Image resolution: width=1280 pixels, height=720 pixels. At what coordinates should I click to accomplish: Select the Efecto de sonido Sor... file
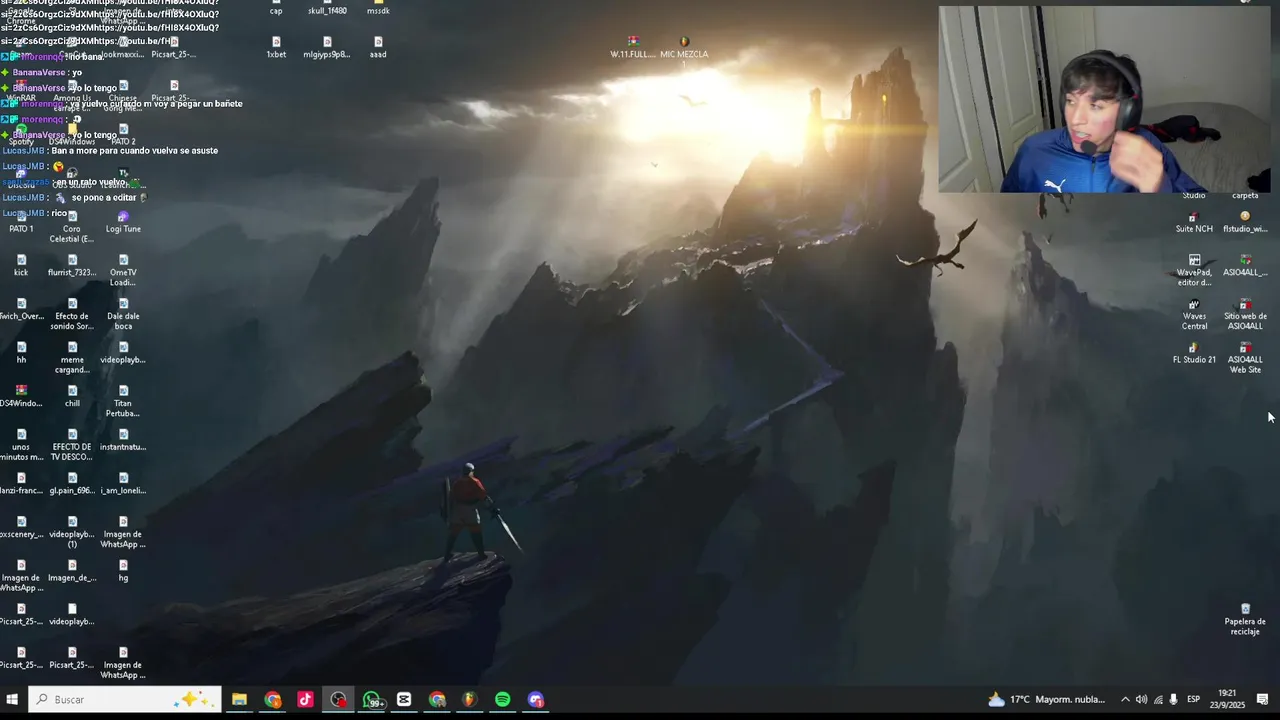point(72,314)
